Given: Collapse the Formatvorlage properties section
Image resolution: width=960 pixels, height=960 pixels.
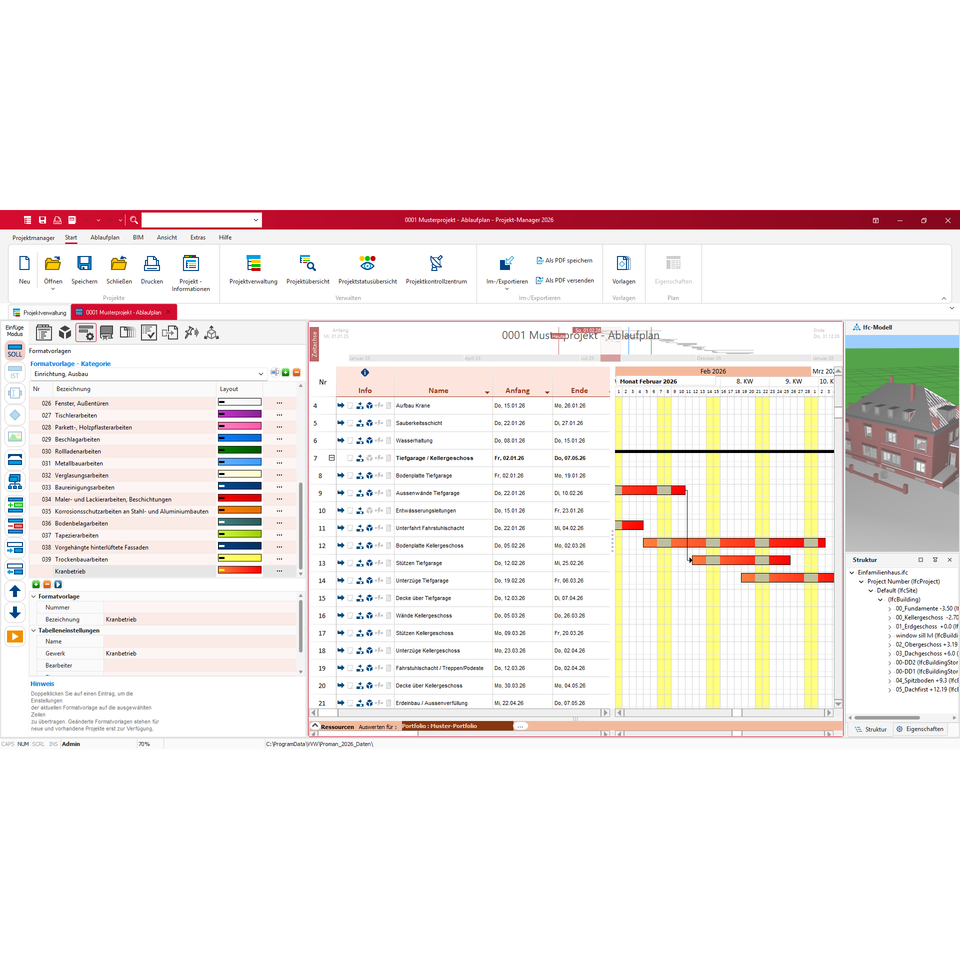Looking at the screenshot, I should tap(34, 596).
